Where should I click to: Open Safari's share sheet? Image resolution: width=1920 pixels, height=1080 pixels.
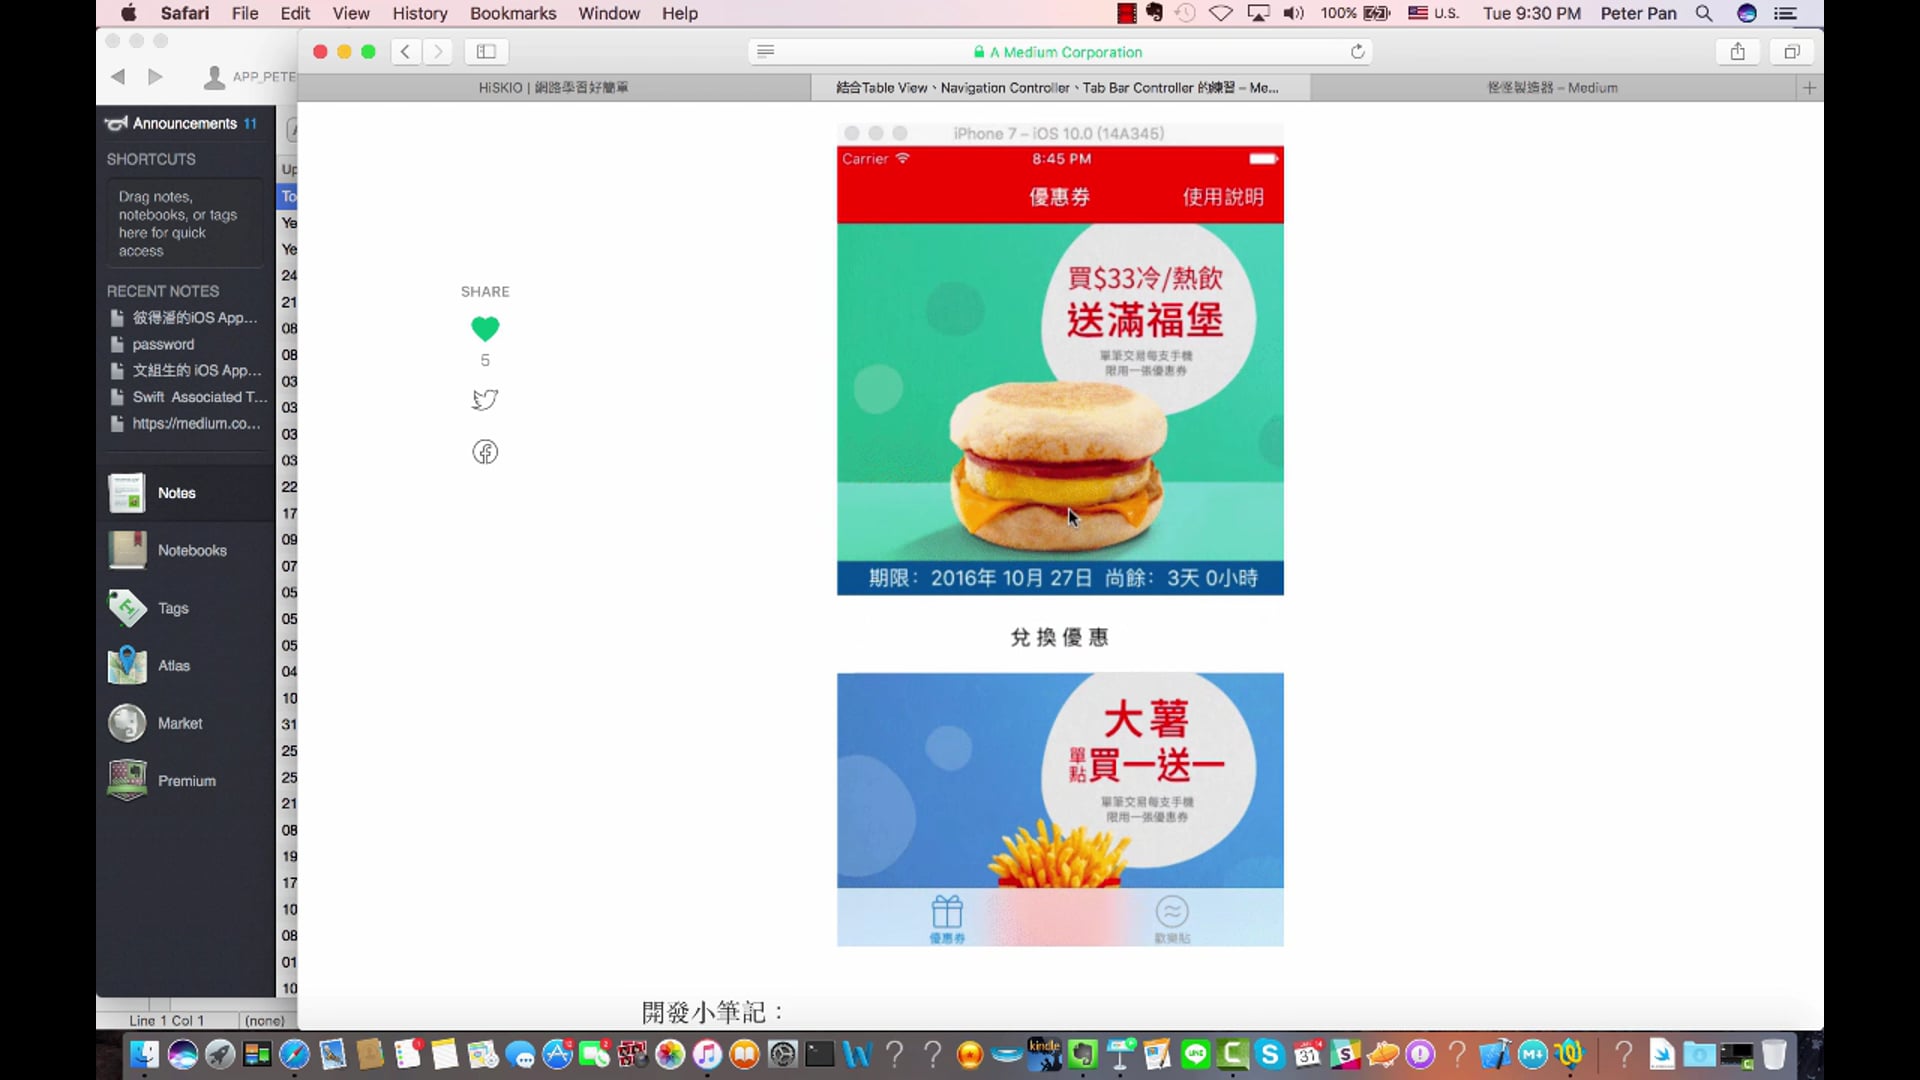coord(1737,51)
